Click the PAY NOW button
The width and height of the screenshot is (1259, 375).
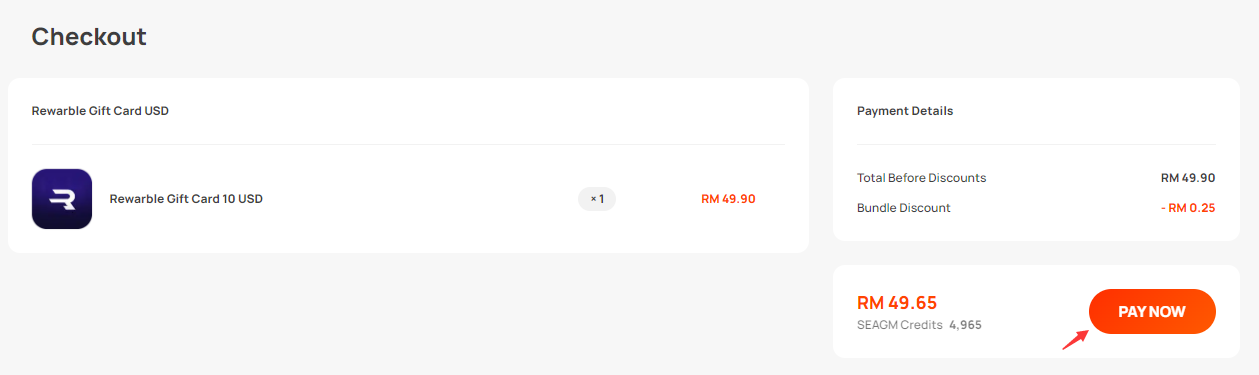coord(1152,312)
